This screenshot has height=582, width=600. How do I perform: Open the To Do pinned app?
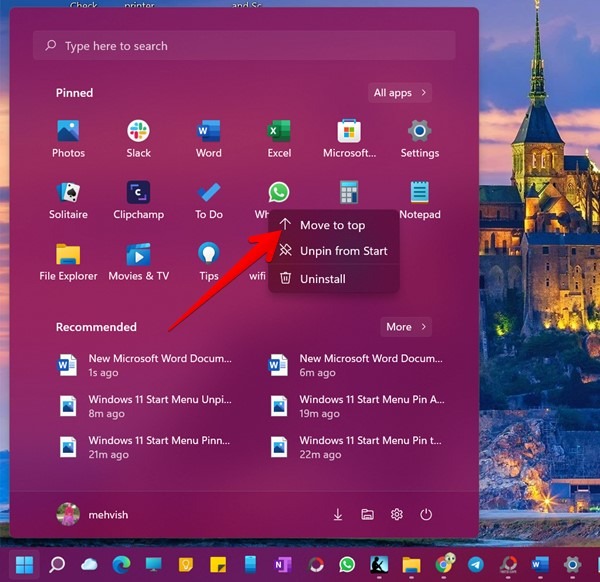point(209,200)
